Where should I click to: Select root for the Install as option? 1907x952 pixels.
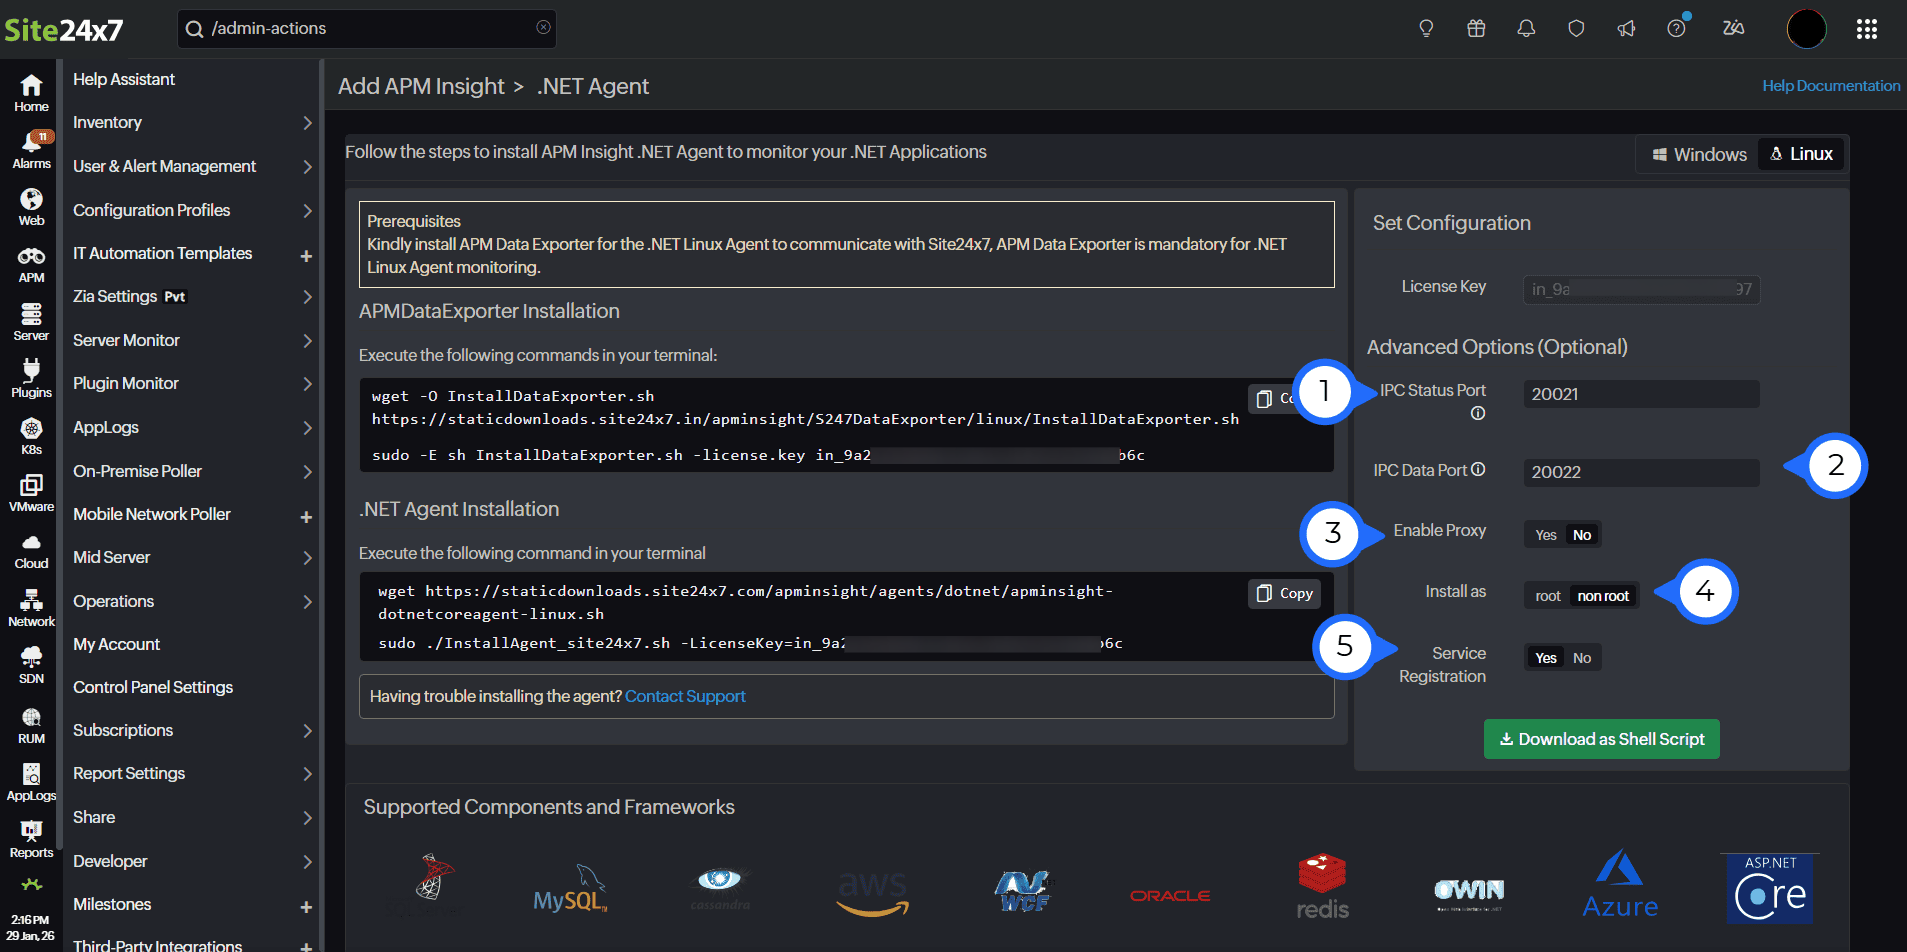[1547, 596]
